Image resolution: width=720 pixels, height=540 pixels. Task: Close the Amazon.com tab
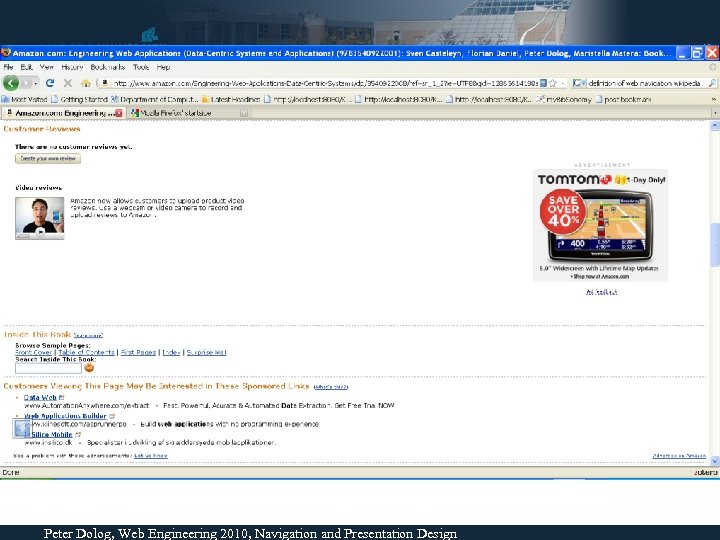pyautogui.click(x=119, y=113)
